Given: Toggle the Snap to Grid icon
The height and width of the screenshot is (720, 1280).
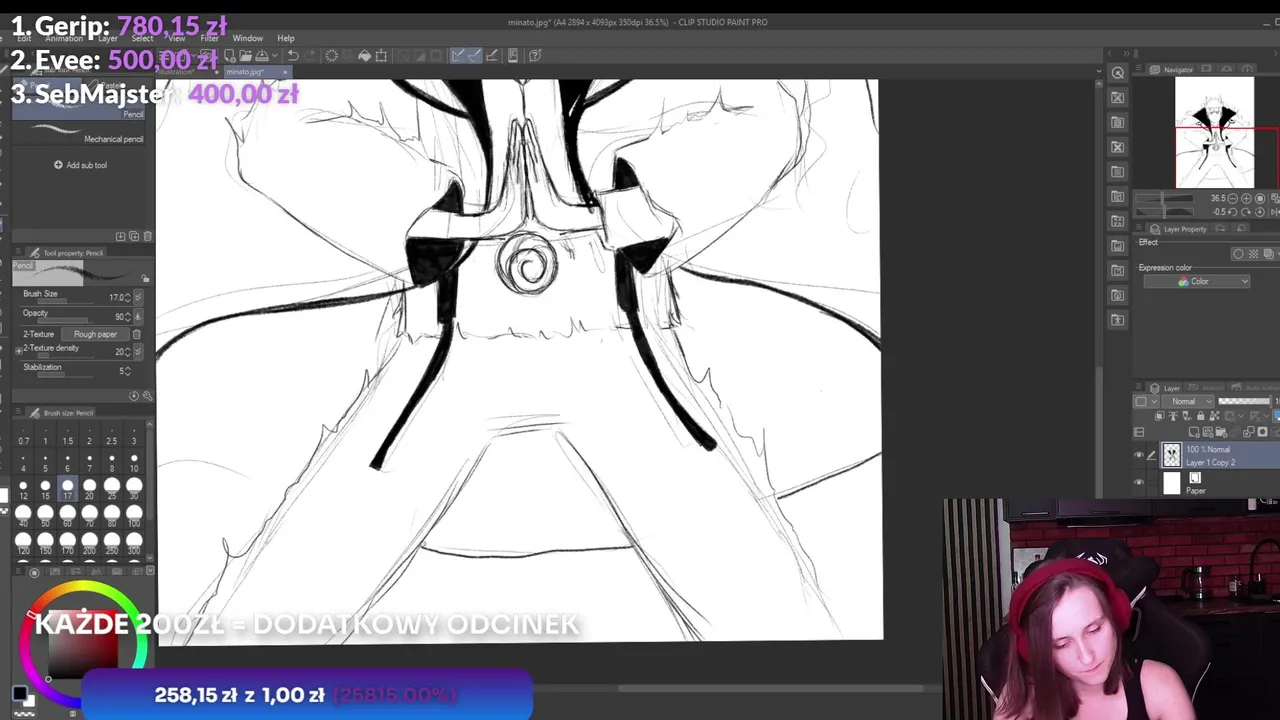Looking at the screenshot, I should (491, 56).
